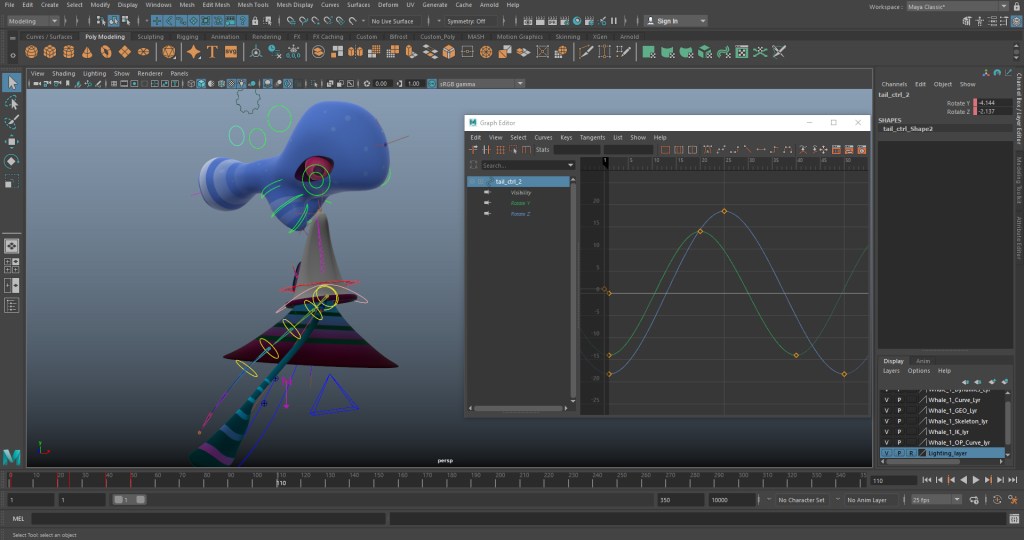Toggle visibility of Whale_1_GEO_lyr layer
Screen dimensions: 1024x540
(x=886, y=410)
